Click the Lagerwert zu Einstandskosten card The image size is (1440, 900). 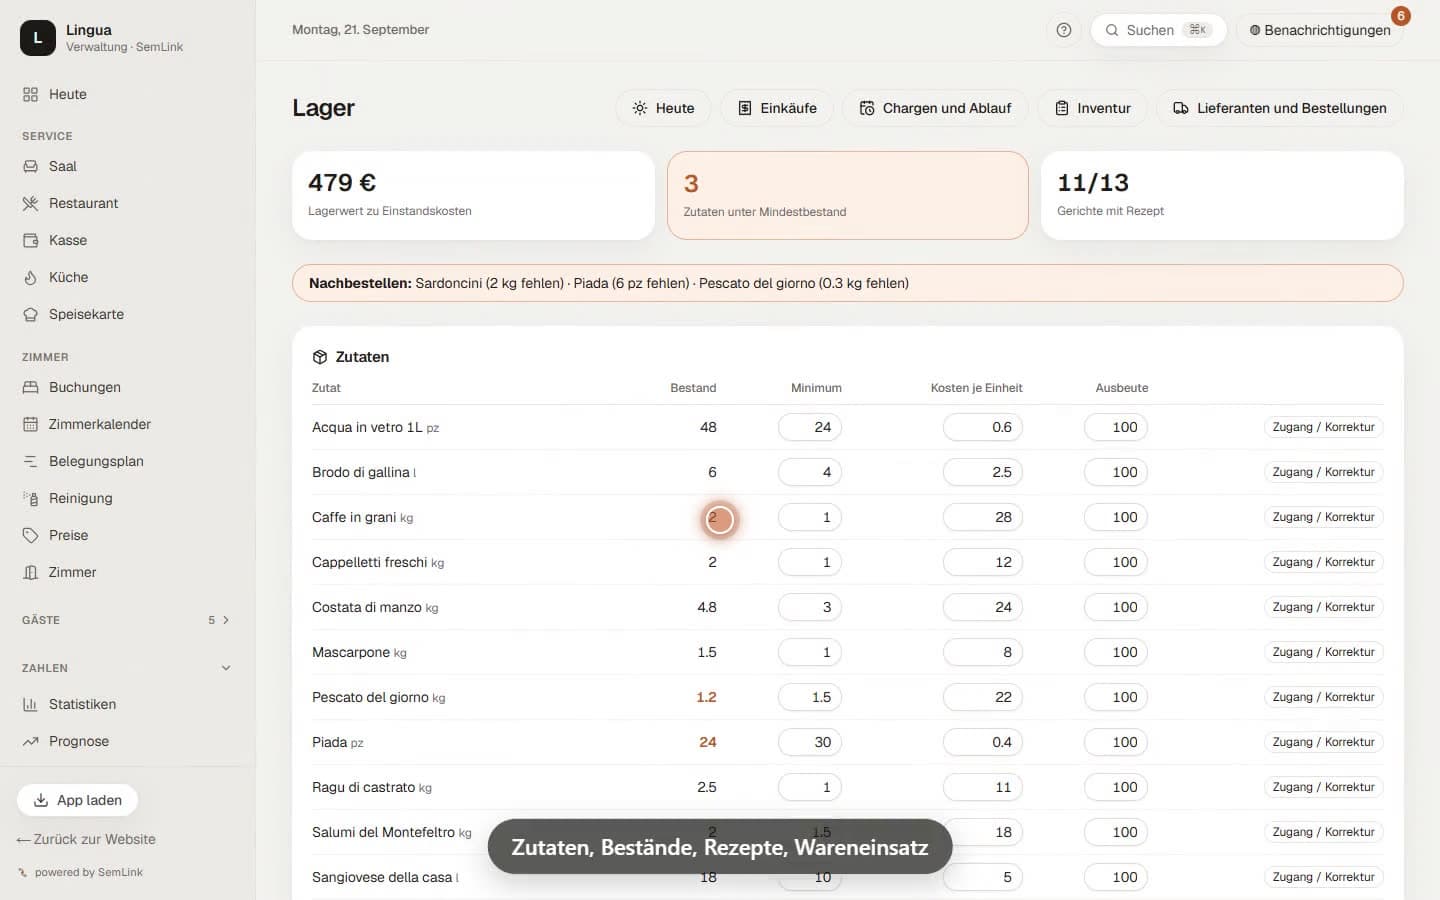point(473,195)
